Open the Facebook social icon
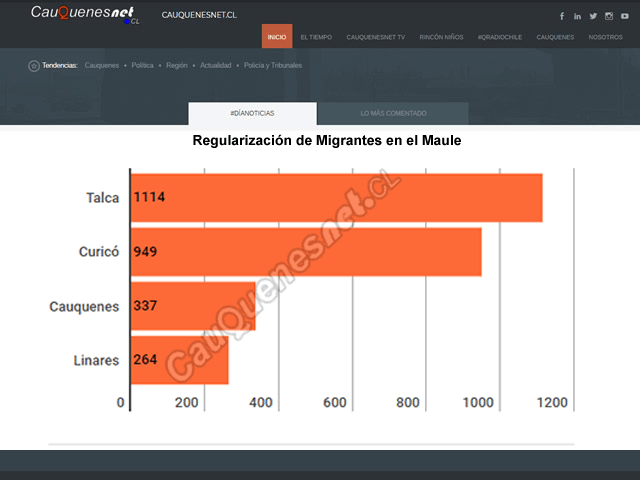Viewport: 640px width, 480px height. (562, 16)
